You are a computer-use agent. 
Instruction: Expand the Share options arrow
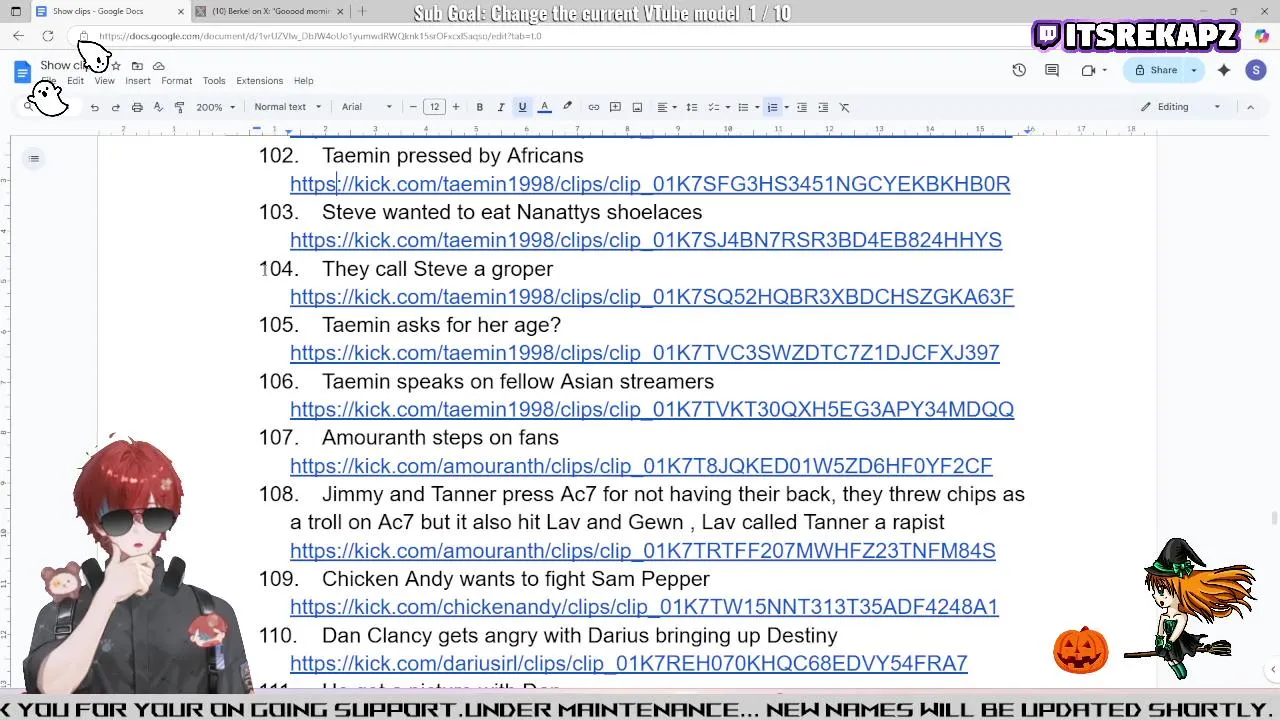click(x=1193, y=70)
